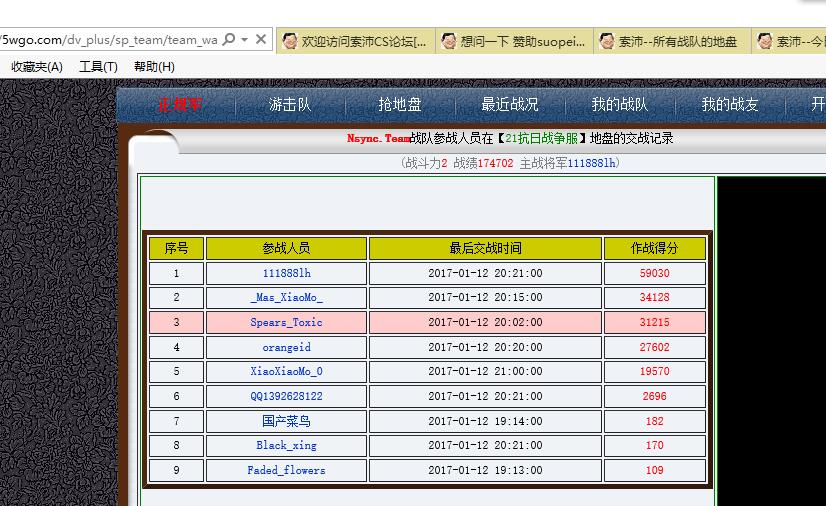The width and height of the screenshot is (826, 506).
Task: Open 最近战况 navigation link
Action: click(x=510, y=105)
